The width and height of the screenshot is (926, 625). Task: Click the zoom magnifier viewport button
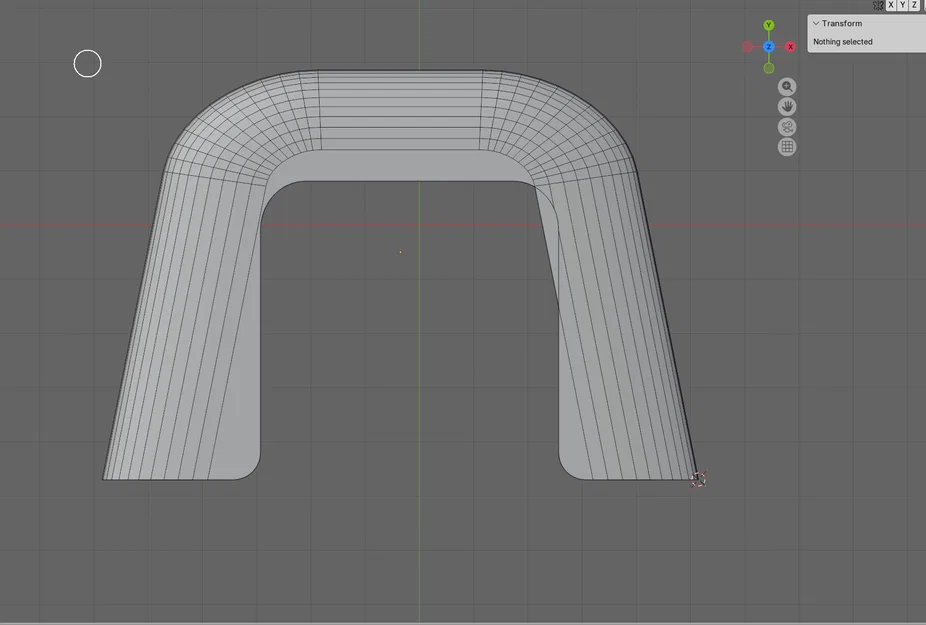(x=787, y=87)
